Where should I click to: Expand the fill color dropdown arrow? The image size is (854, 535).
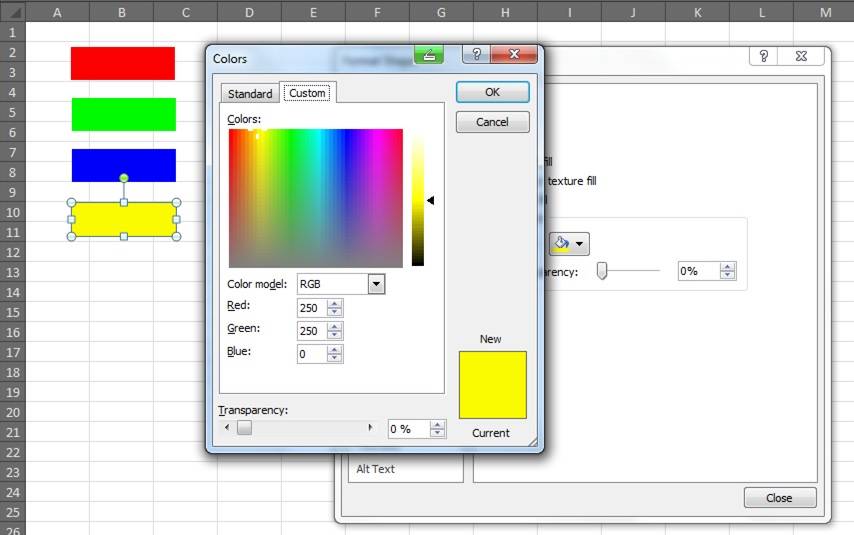tap(580, 244)
